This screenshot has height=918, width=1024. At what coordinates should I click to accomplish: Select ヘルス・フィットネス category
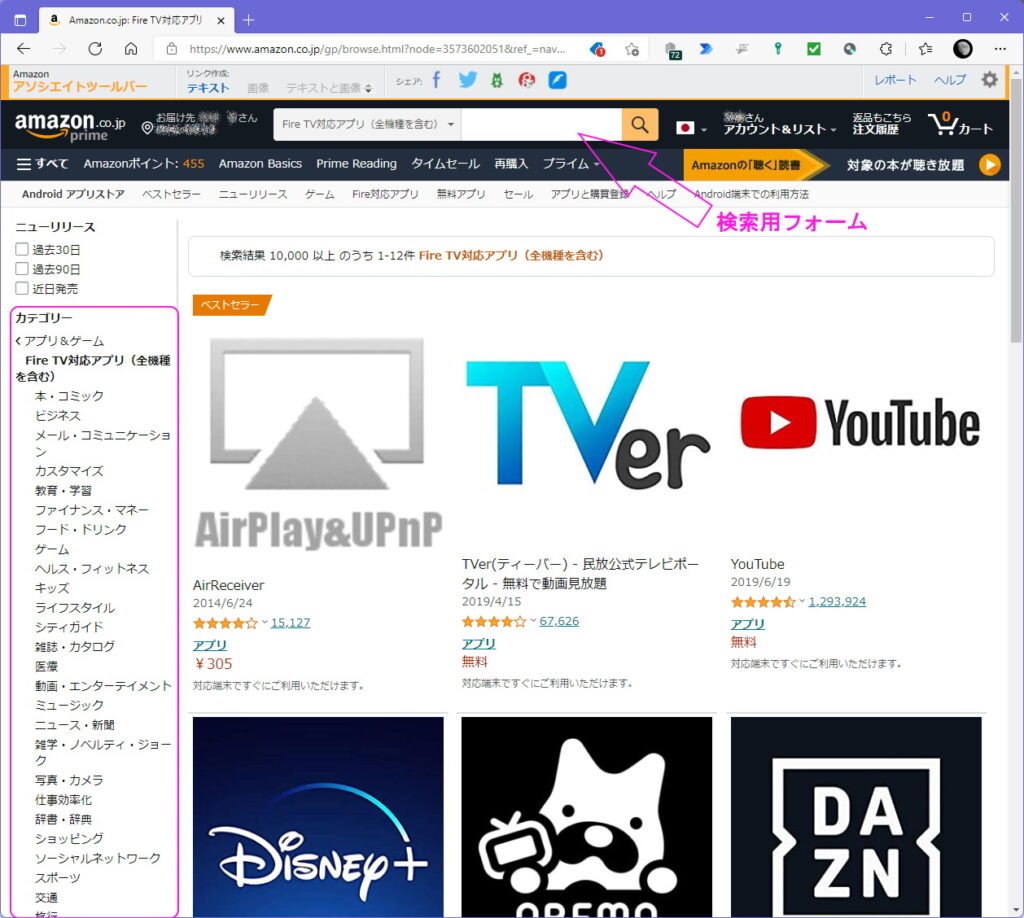pyautogui.click(x=92, y=569)
